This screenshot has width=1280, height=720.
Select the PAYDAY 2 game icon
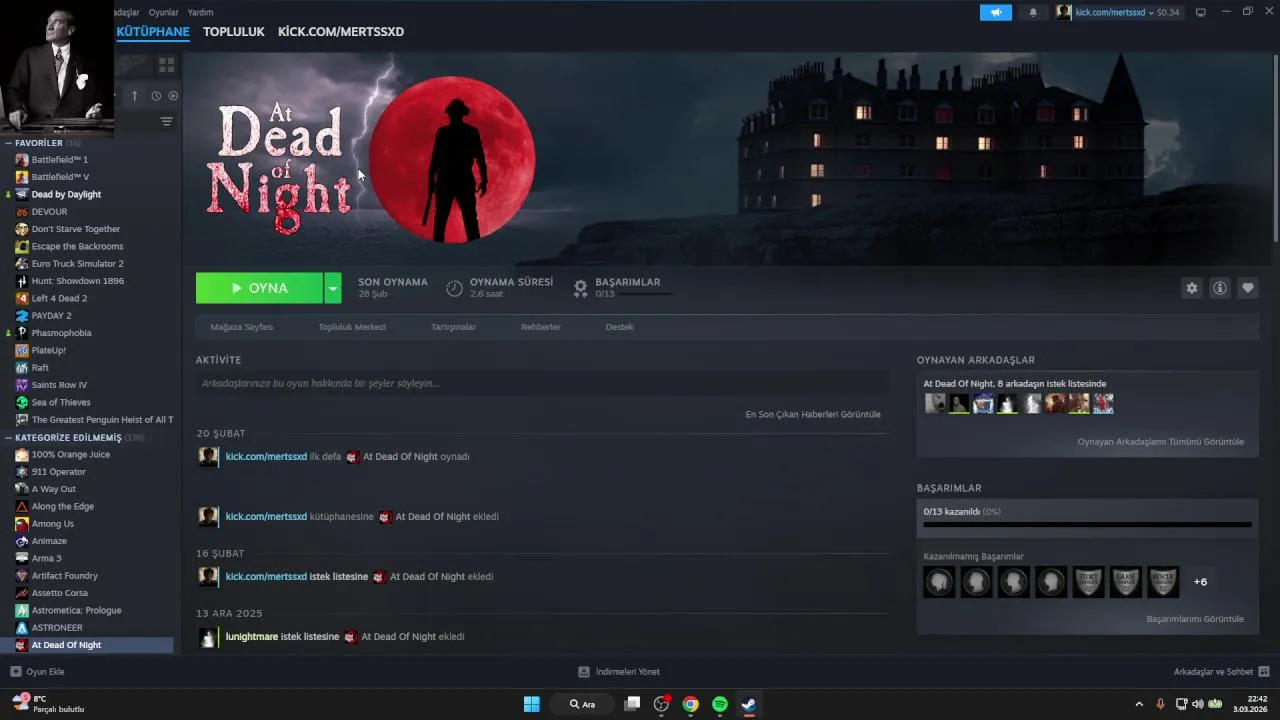pyautogui.click(x=22, y=316)
